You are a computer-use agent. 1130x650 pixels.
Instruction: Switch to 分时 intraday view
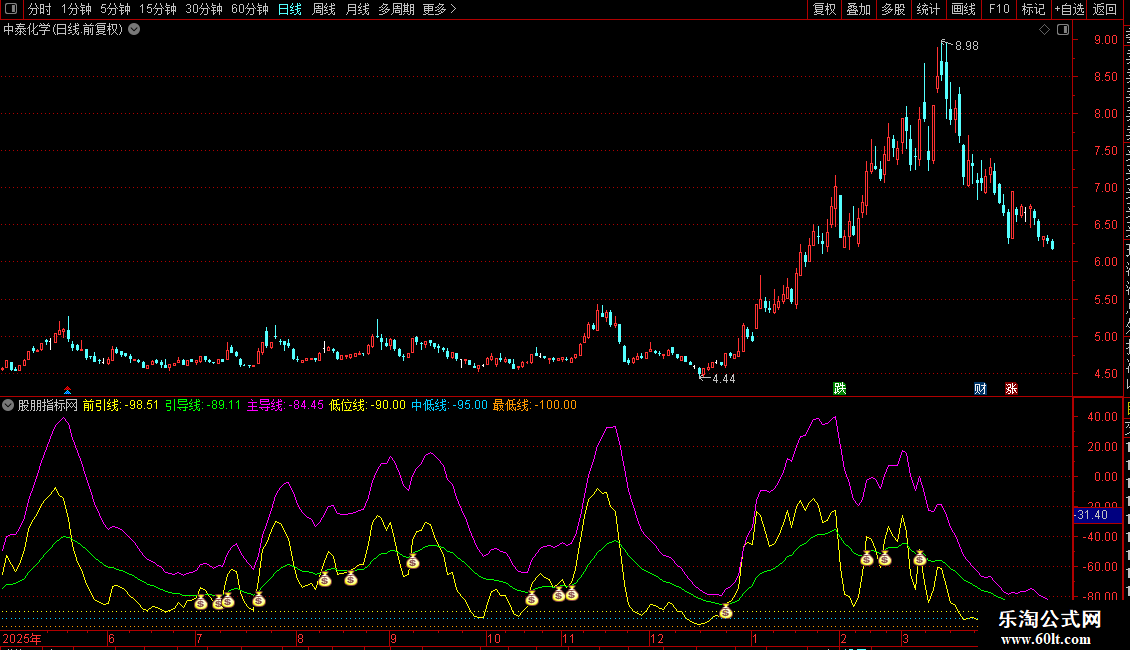click(40, 9)
